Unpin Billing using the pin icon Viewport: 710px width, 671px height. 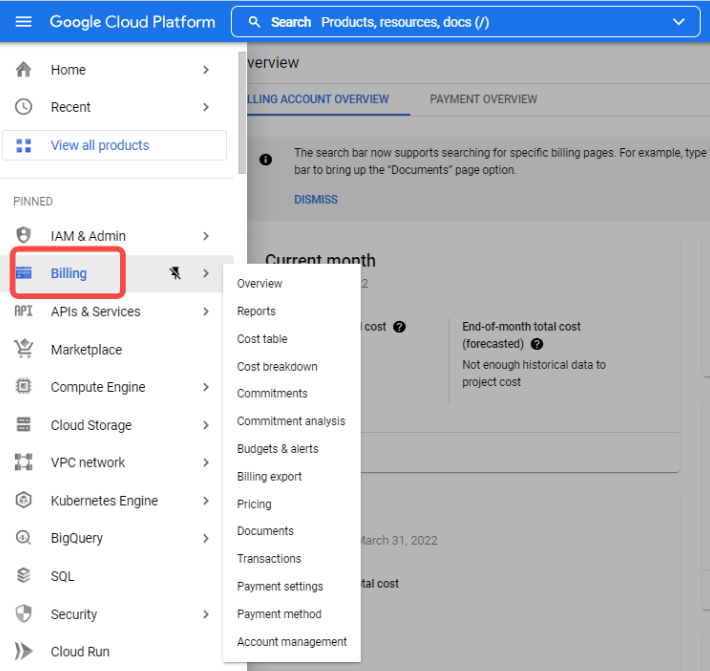point(175,273)
